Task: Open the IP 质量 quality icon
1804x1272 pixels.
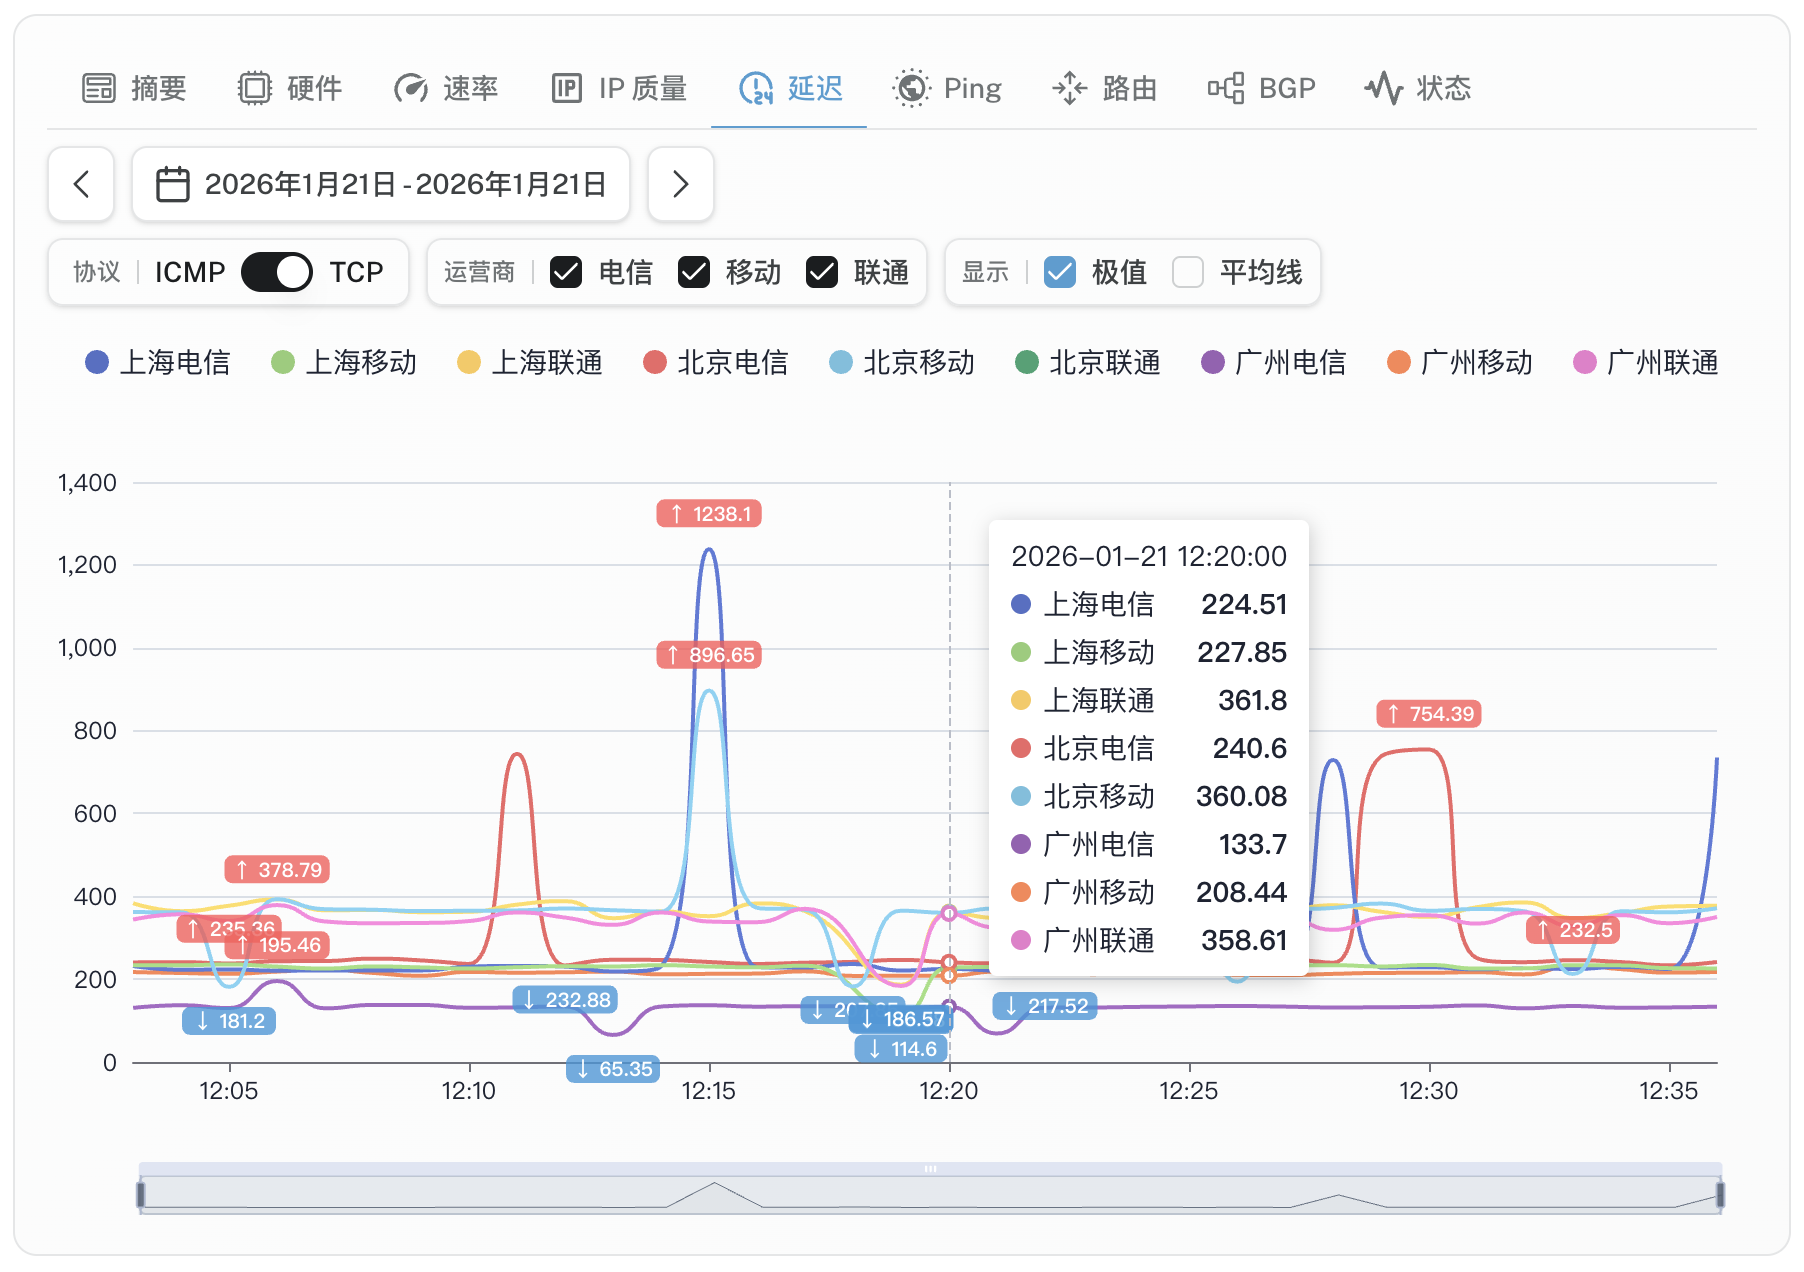Action: coord(566,88)
